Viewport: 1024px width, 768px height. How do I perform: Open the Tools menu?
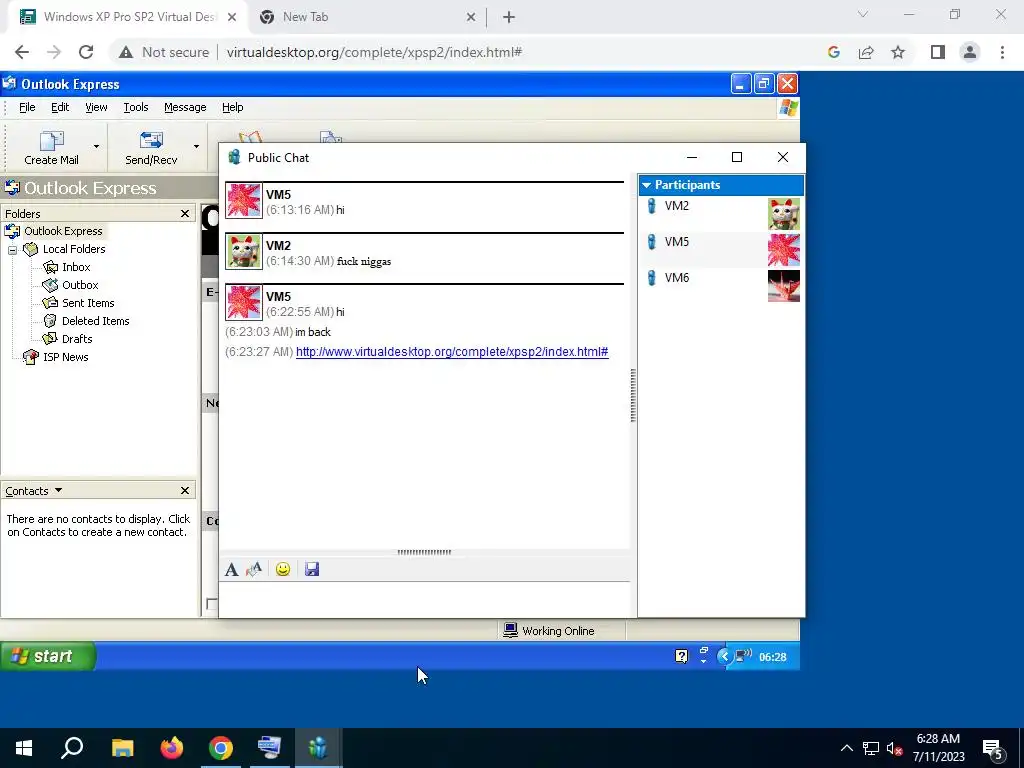point(136,107)
